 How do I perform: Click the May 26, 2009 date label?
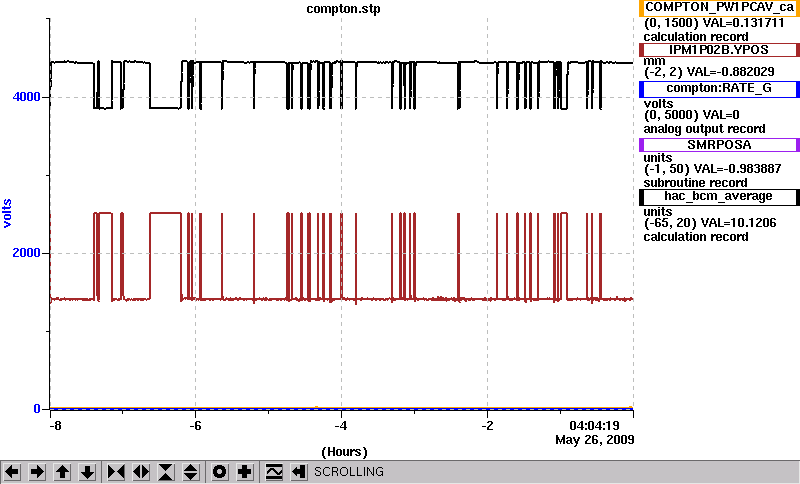[x=595, y=439]
